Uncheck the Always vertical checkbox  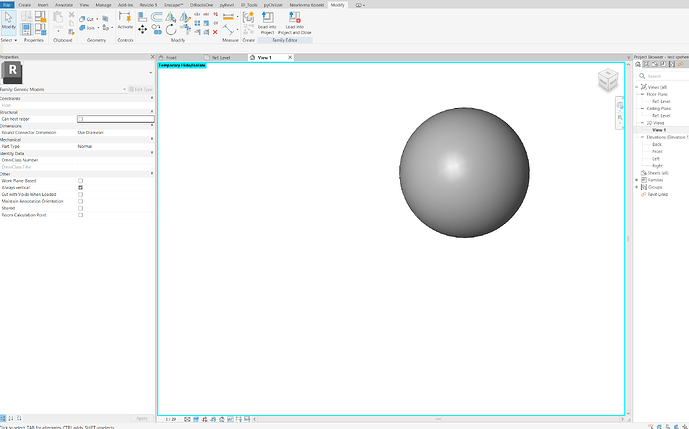pos(80,188)
